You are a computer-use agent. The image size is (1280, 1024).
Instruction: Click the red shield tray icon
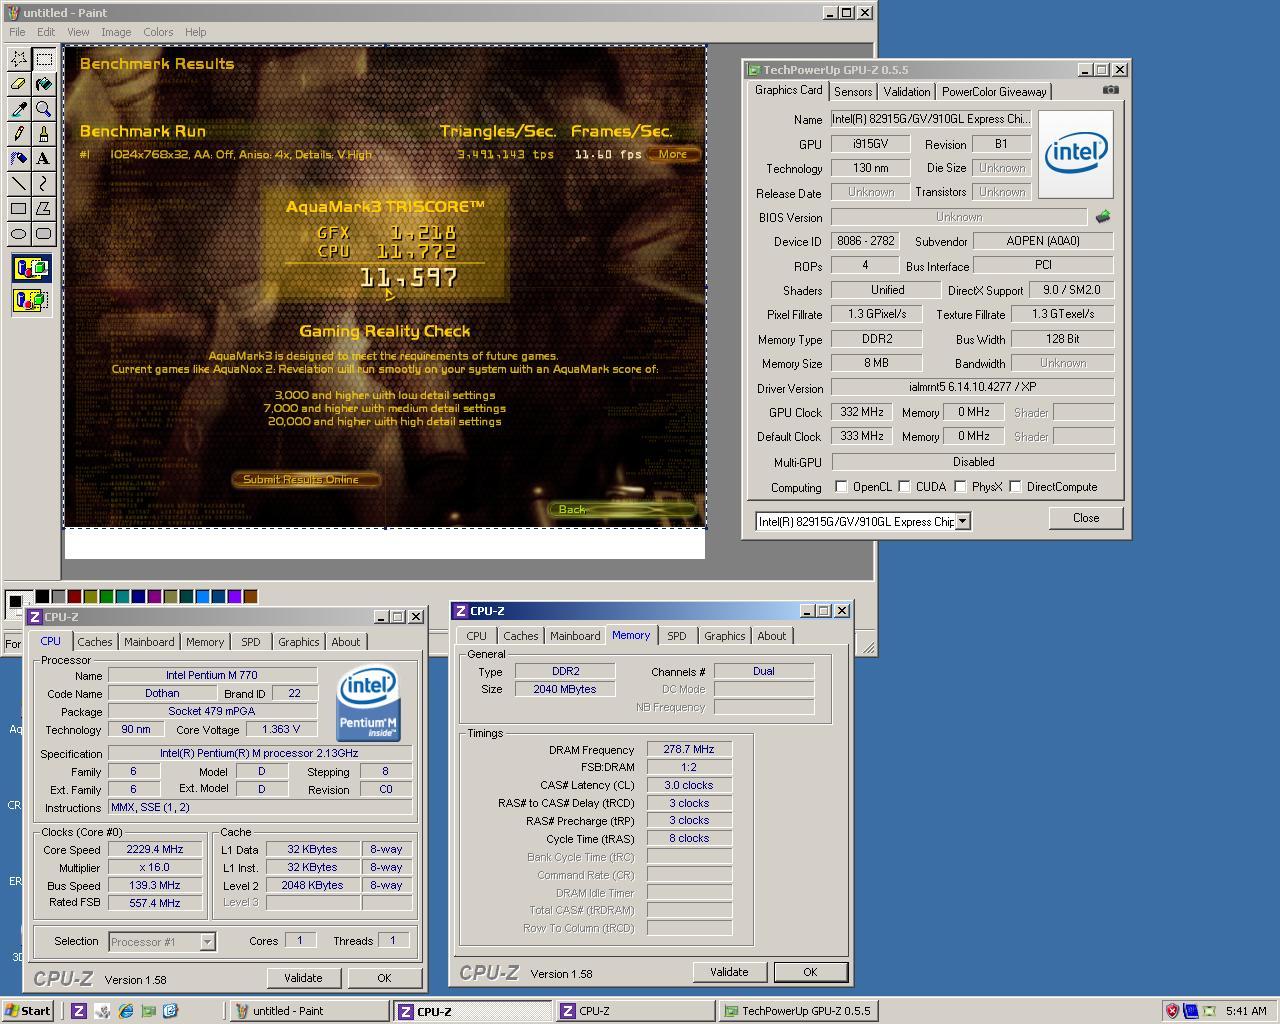[1172, 1011]
